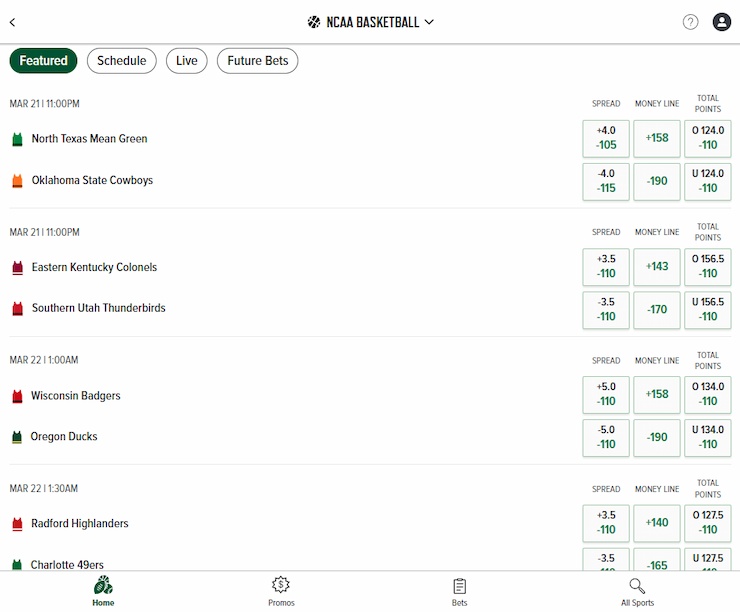Screen dimensions: 740x612
Task: Expand the NCAA Basketball league dropdown
Action: [429, 22]
